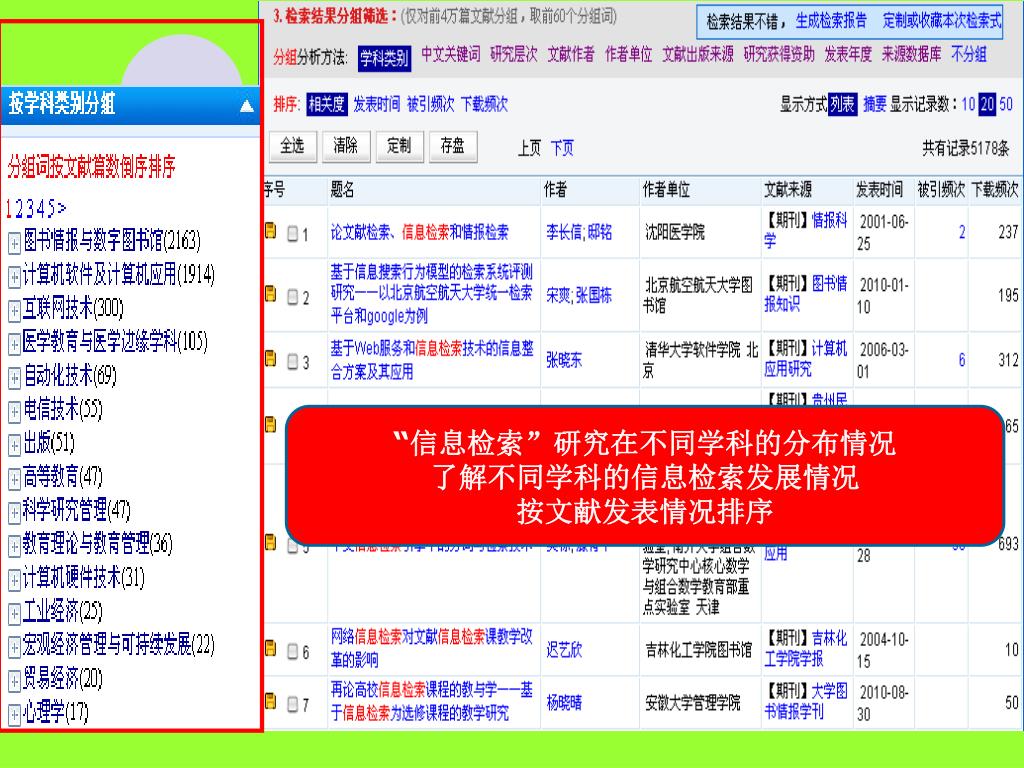Tick the checkbox for result 2
The width and height of the screenshot is (1024, 768).
293,297
